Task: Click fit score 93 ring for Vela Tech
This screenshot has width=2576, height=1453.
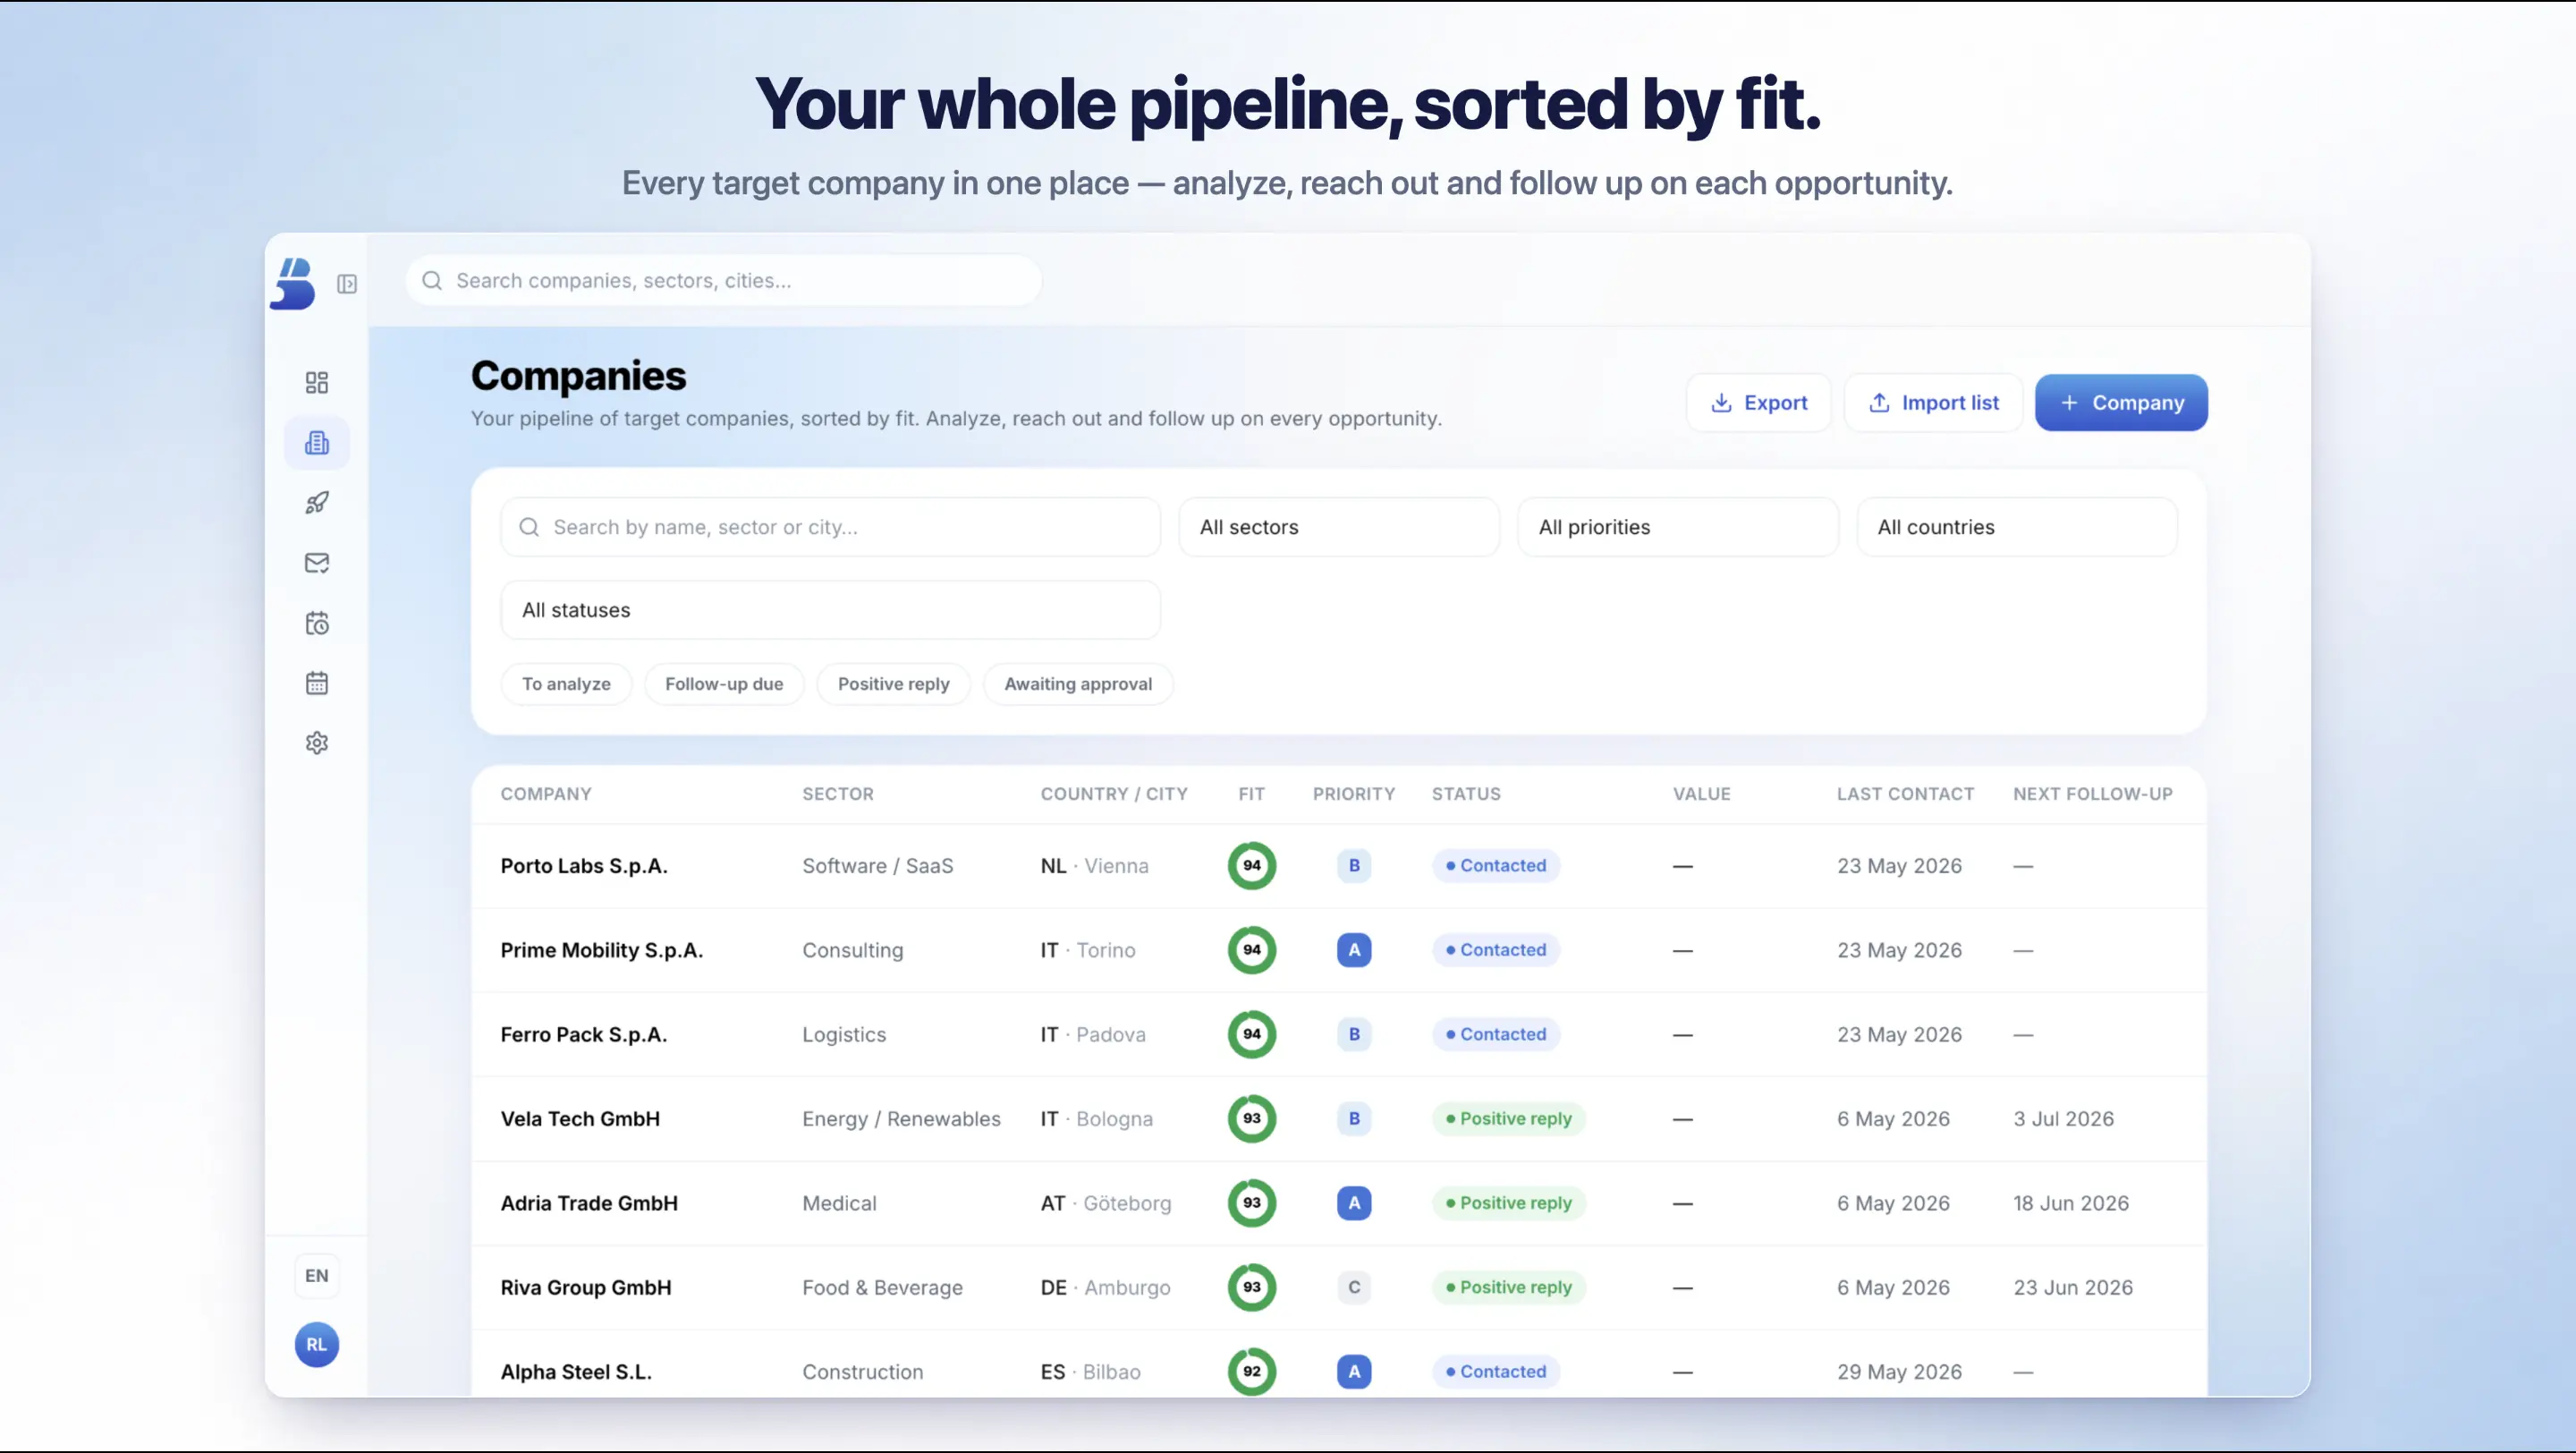Action: (1252, 1119)
